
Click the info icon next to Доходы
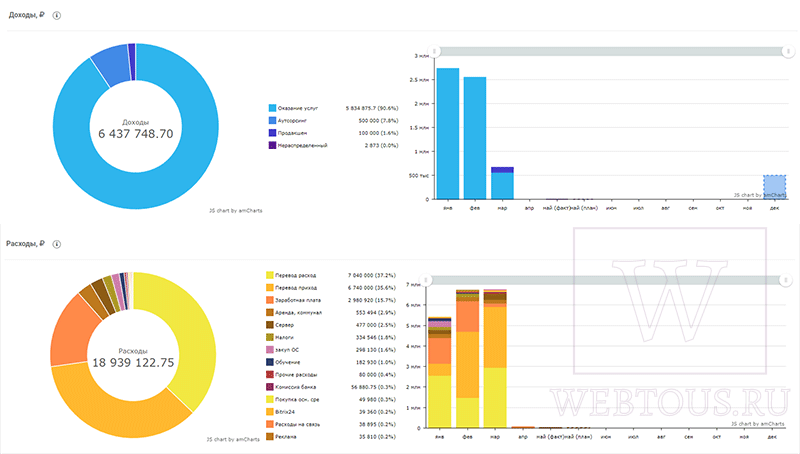[57, 15]
